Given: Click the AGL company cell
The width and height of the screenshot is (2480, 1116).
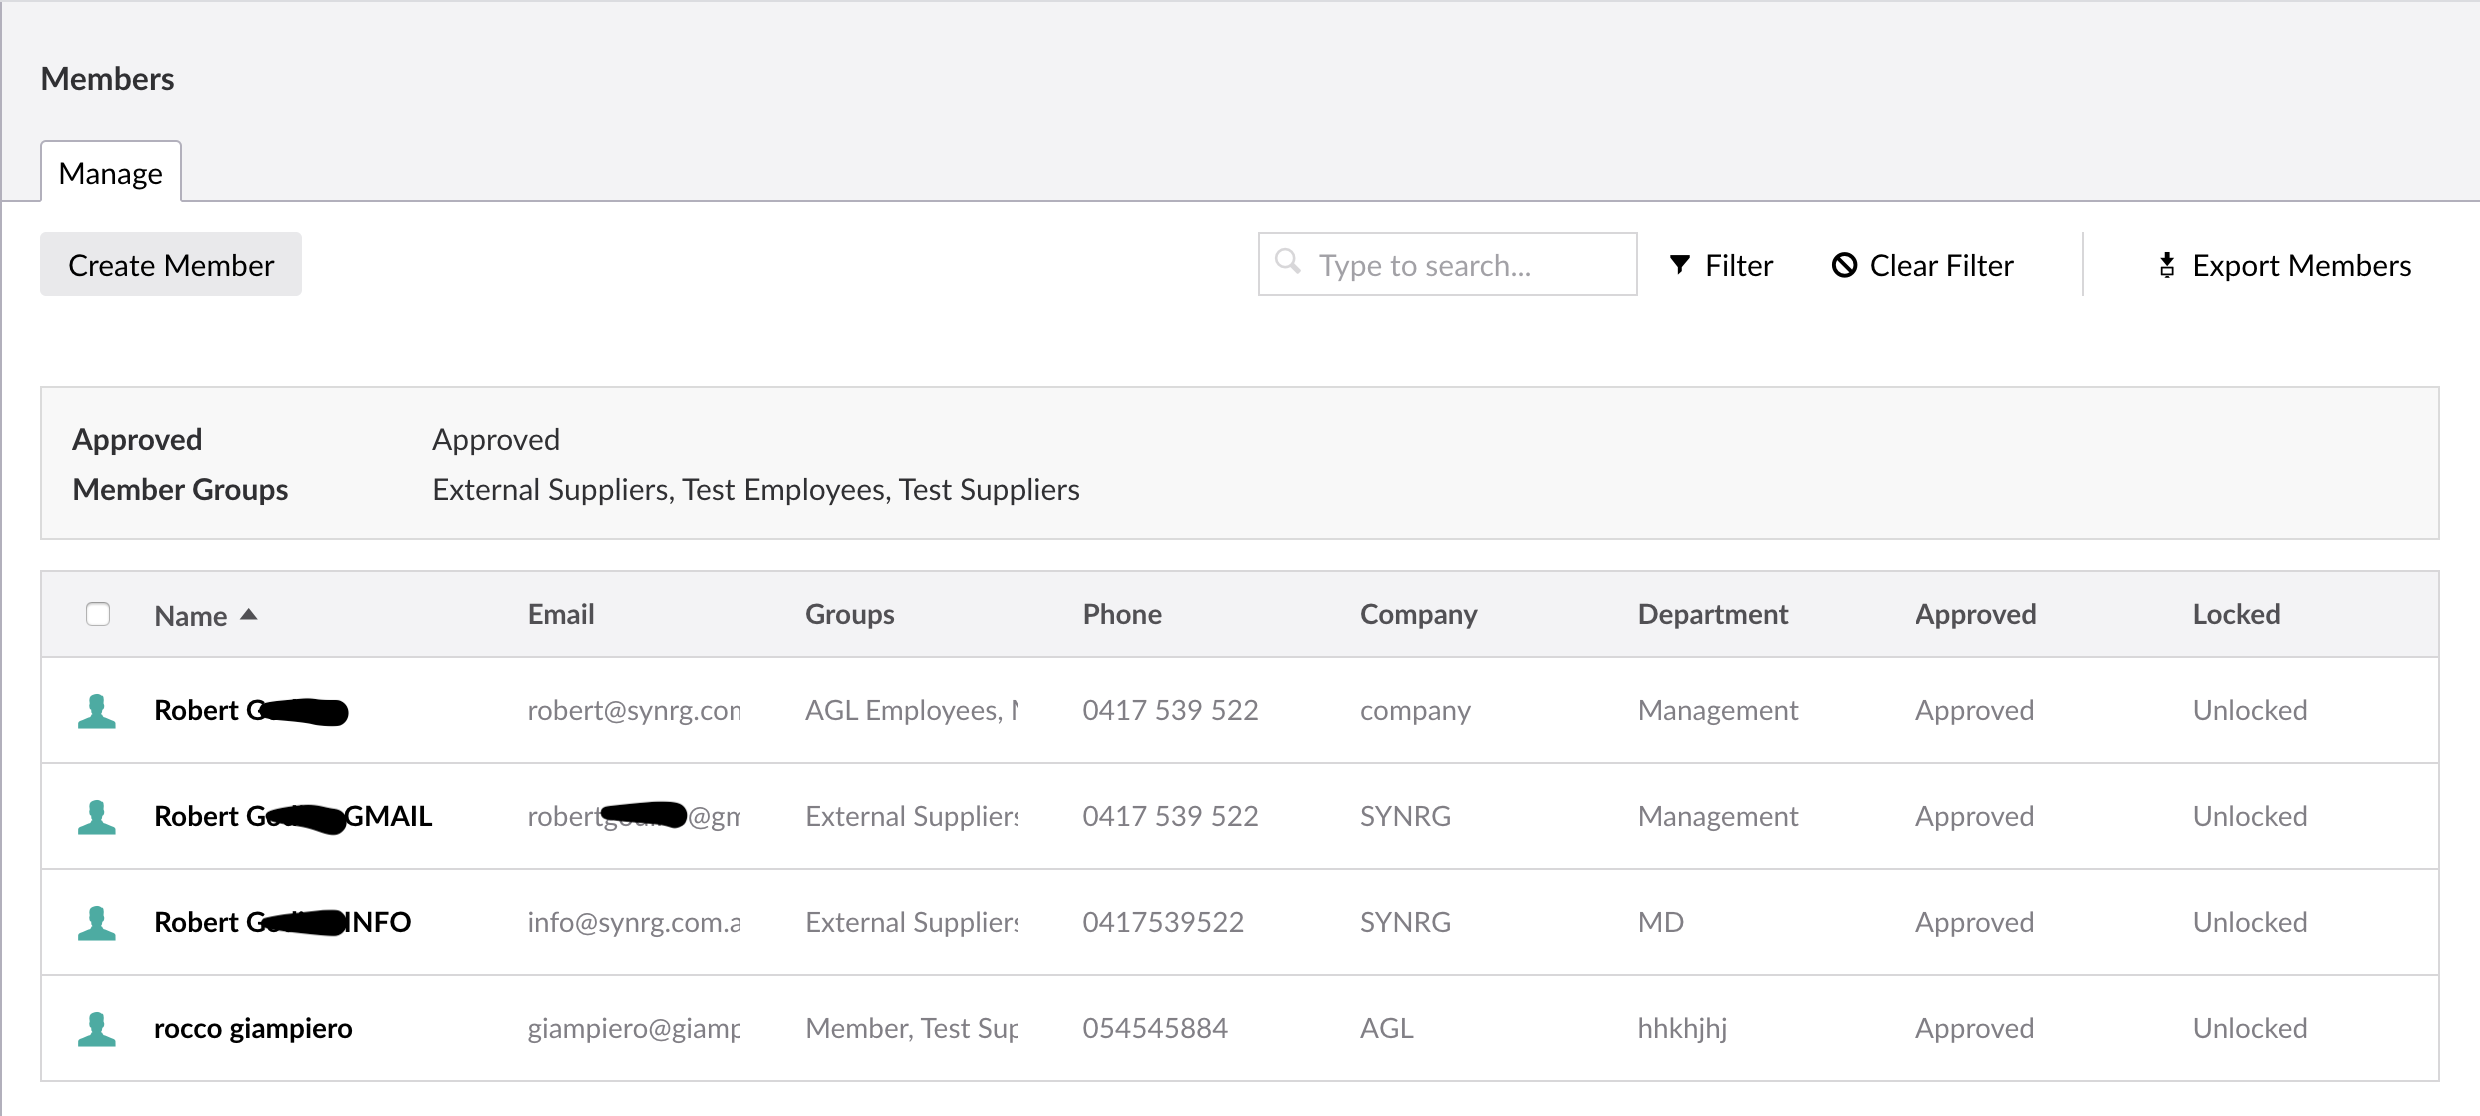Looking at the screenshot, I should point(1387,1028).
